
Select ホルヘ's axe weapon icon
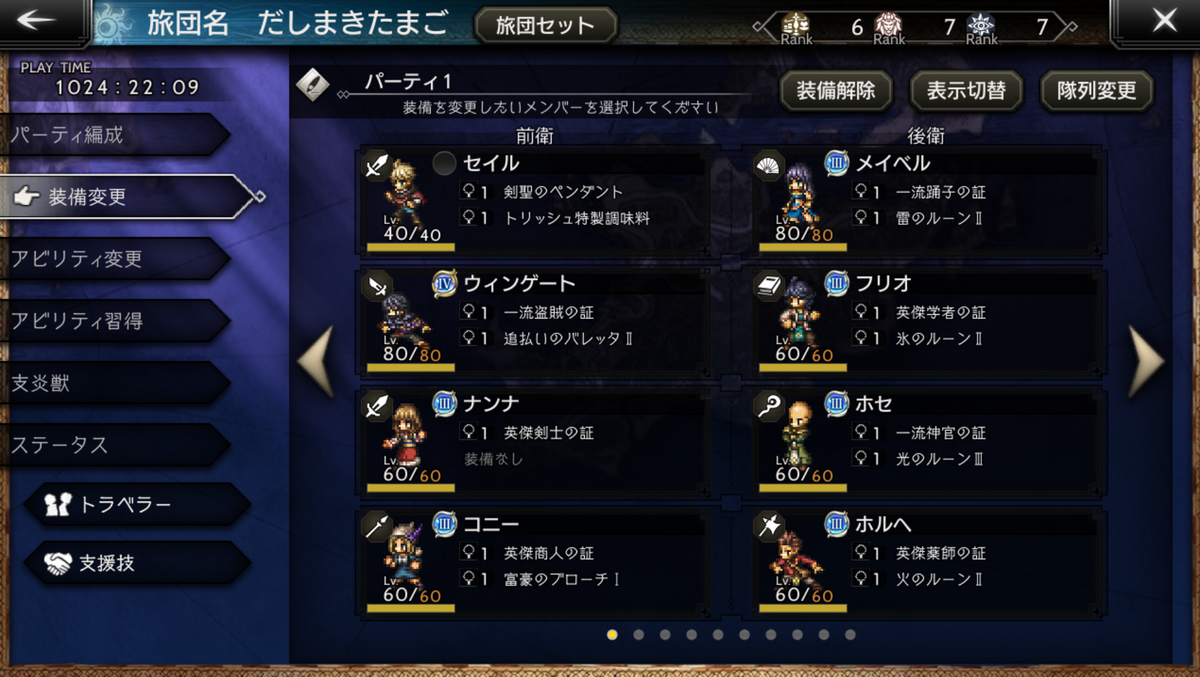[x=768, y=526]
